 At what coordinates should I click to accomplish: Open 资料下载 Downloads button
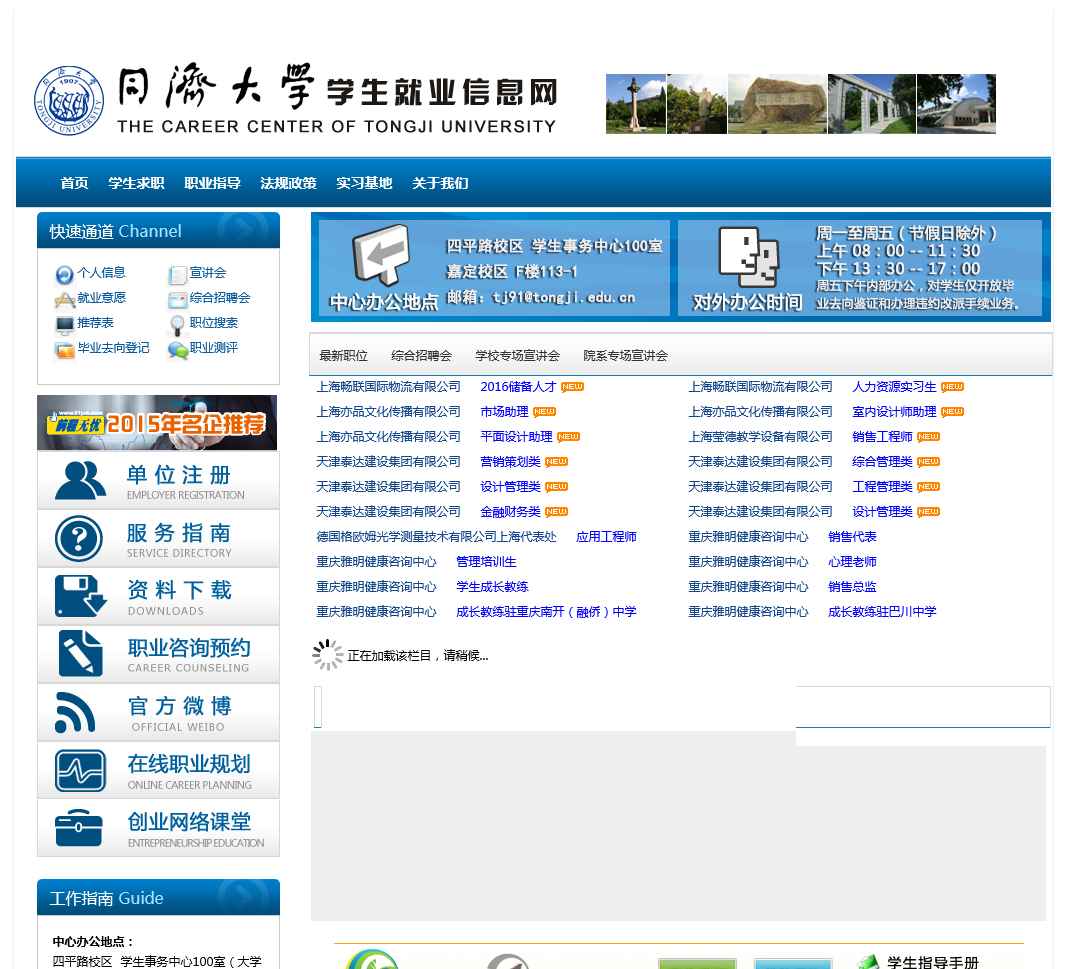[x=158, y=596]
